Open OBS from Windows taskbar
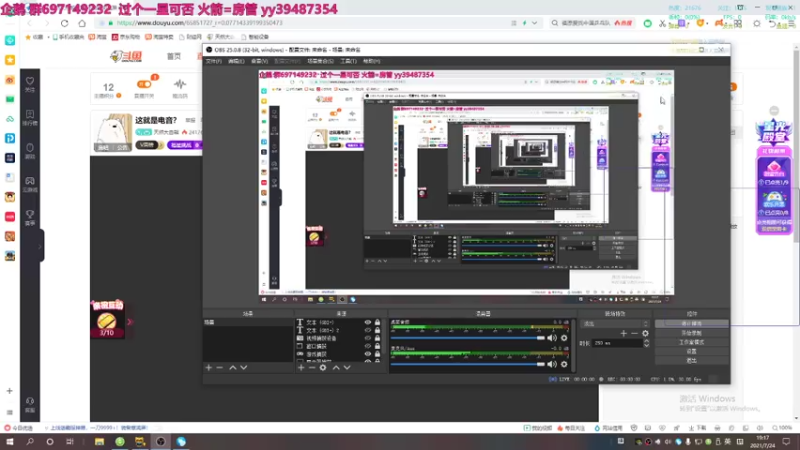The image size is (800, 450). coord(161,441)
